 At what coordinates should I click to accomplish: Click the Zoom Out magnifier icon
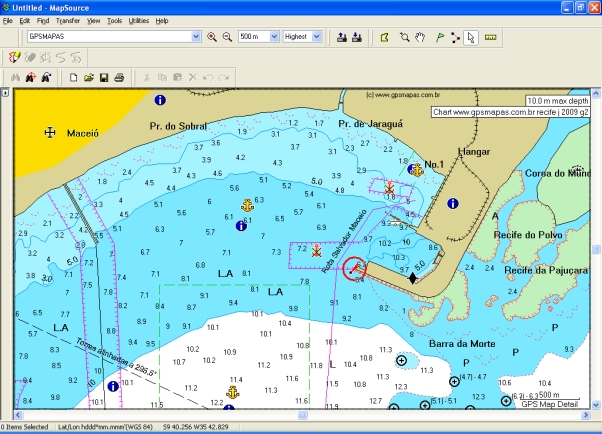pyautogui.click(x=227, y=37)
